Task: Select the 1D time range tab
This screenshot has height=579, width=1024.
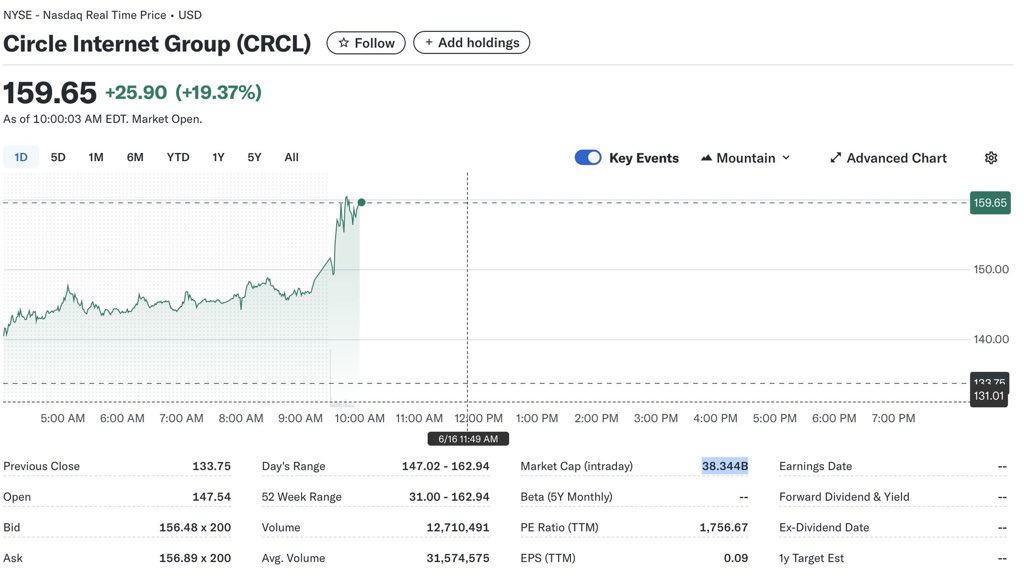Action: pos(21,157)
